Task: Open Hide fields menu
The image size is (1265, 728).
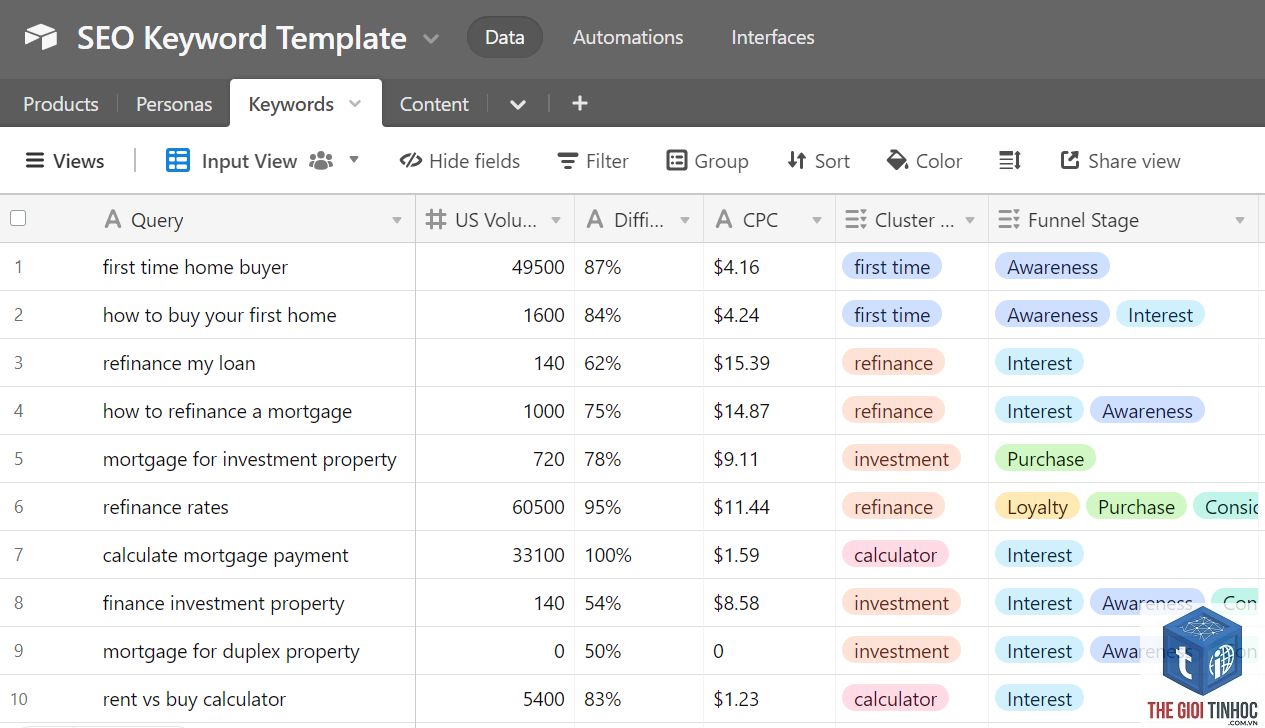Action: tap(460, 161)
